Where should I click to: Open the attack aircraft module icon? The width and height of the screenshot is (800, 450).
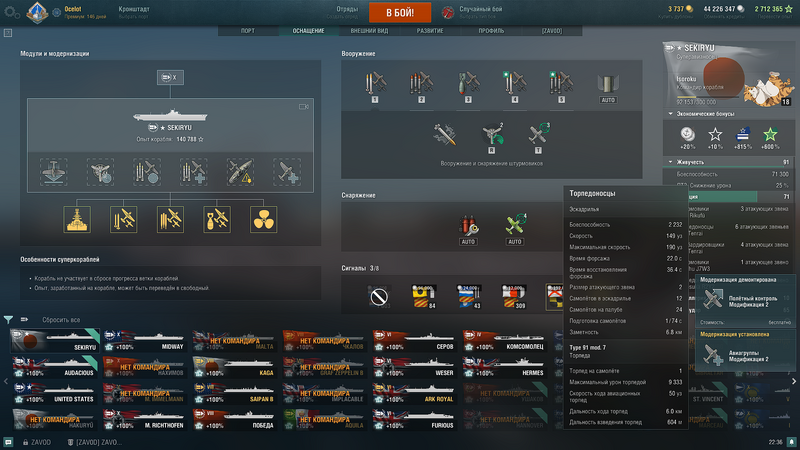[x=123, y=219]
